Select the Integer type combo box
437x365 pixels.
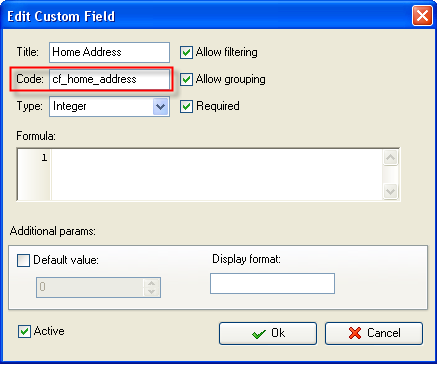109,107
